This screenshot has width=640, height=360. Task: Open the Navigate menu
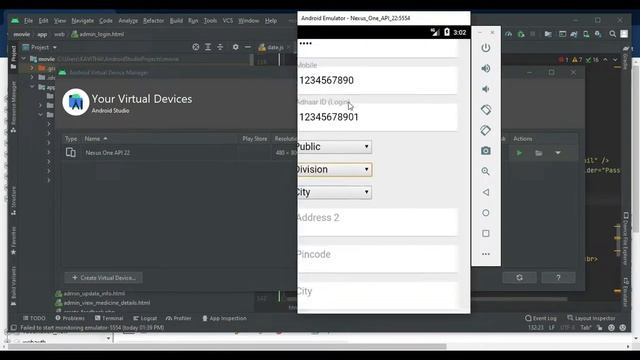(82, 20)
